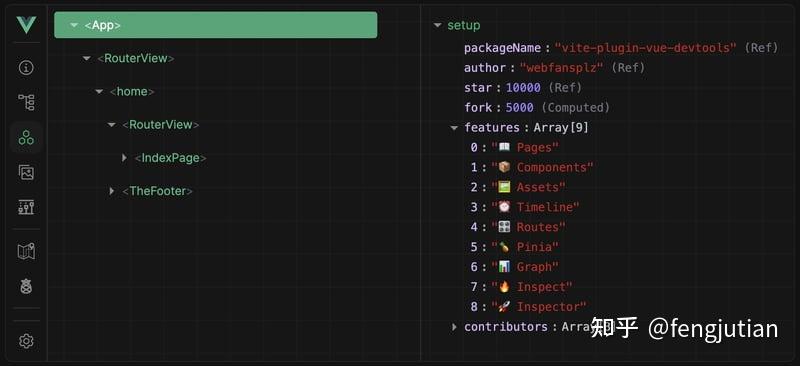Collapse the features array
The image size is (800, 366).
click(454, 128)
